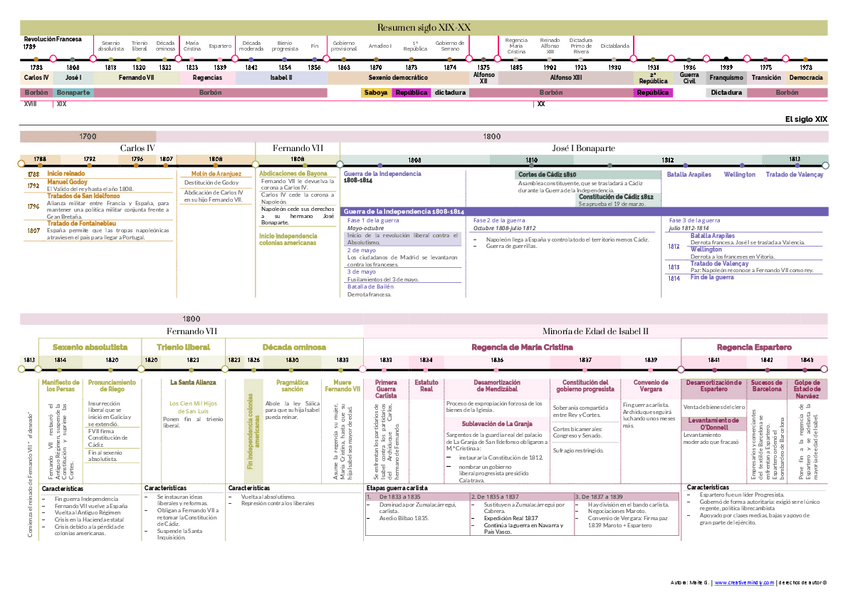Select the '2. De 1835 a 1837' column header
This screenshot has width=848, height=600.
[x=521, y=496]
